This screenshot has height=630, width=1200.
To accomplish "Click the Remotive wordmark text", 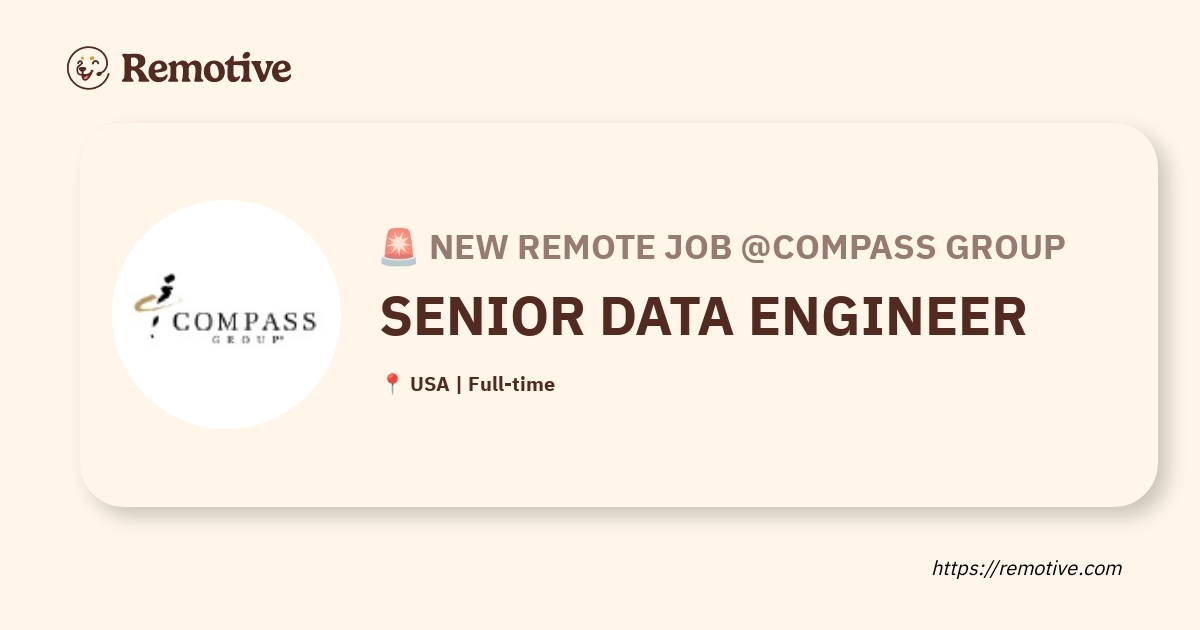I will tap(206, 68).
